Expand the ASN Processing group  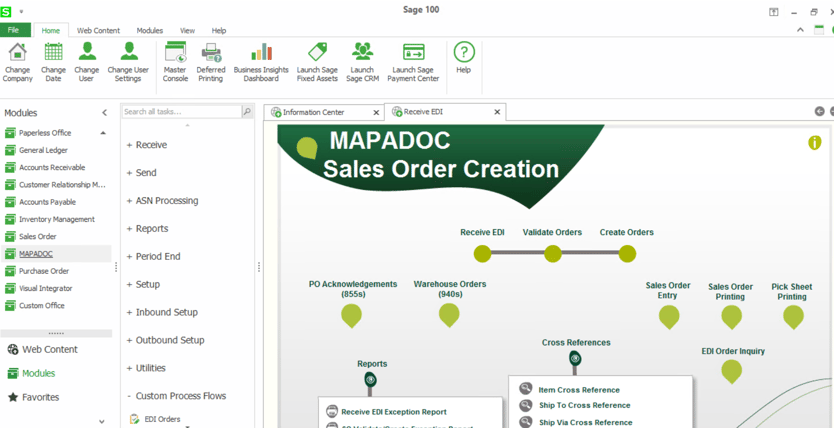162,200
